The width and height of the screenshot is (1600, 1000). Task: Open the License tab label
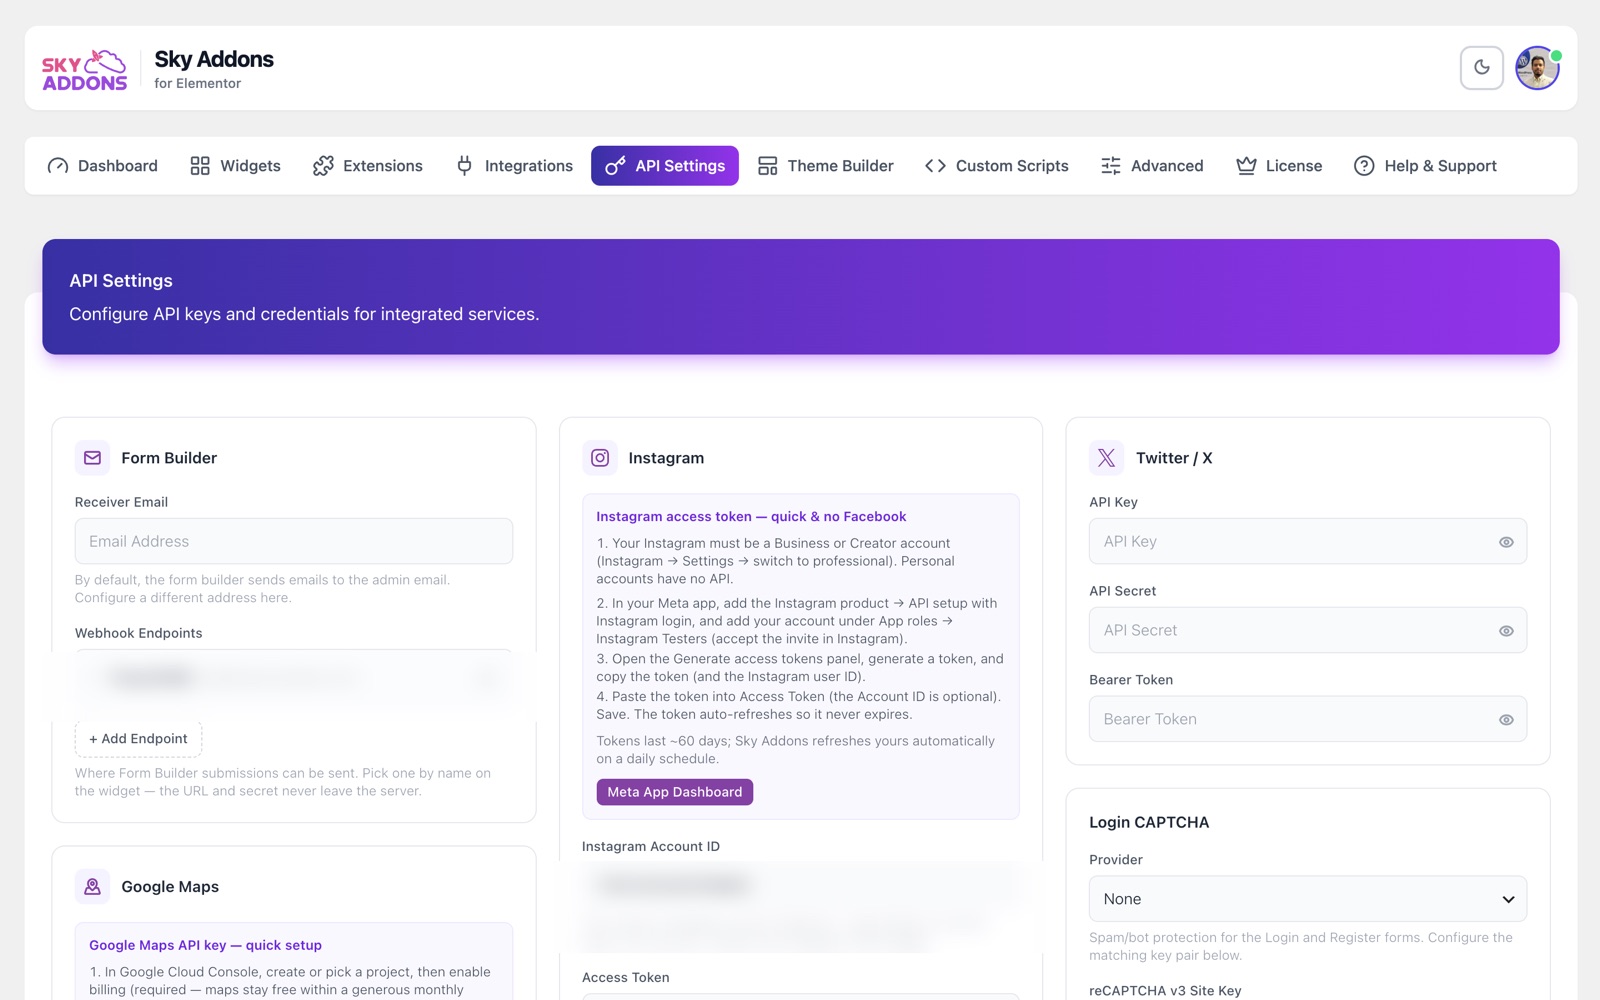[1294, 166]
